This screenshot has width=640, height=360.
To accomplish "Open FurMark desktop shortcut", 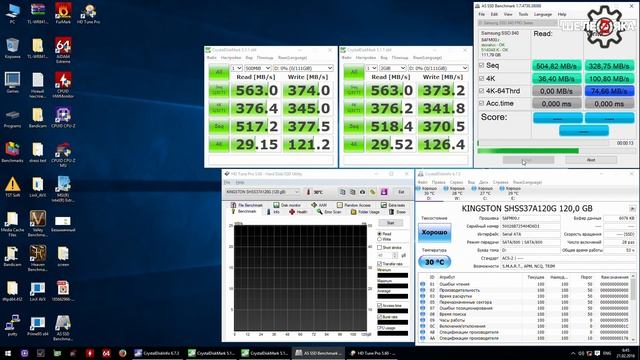I will click(63, 13).
